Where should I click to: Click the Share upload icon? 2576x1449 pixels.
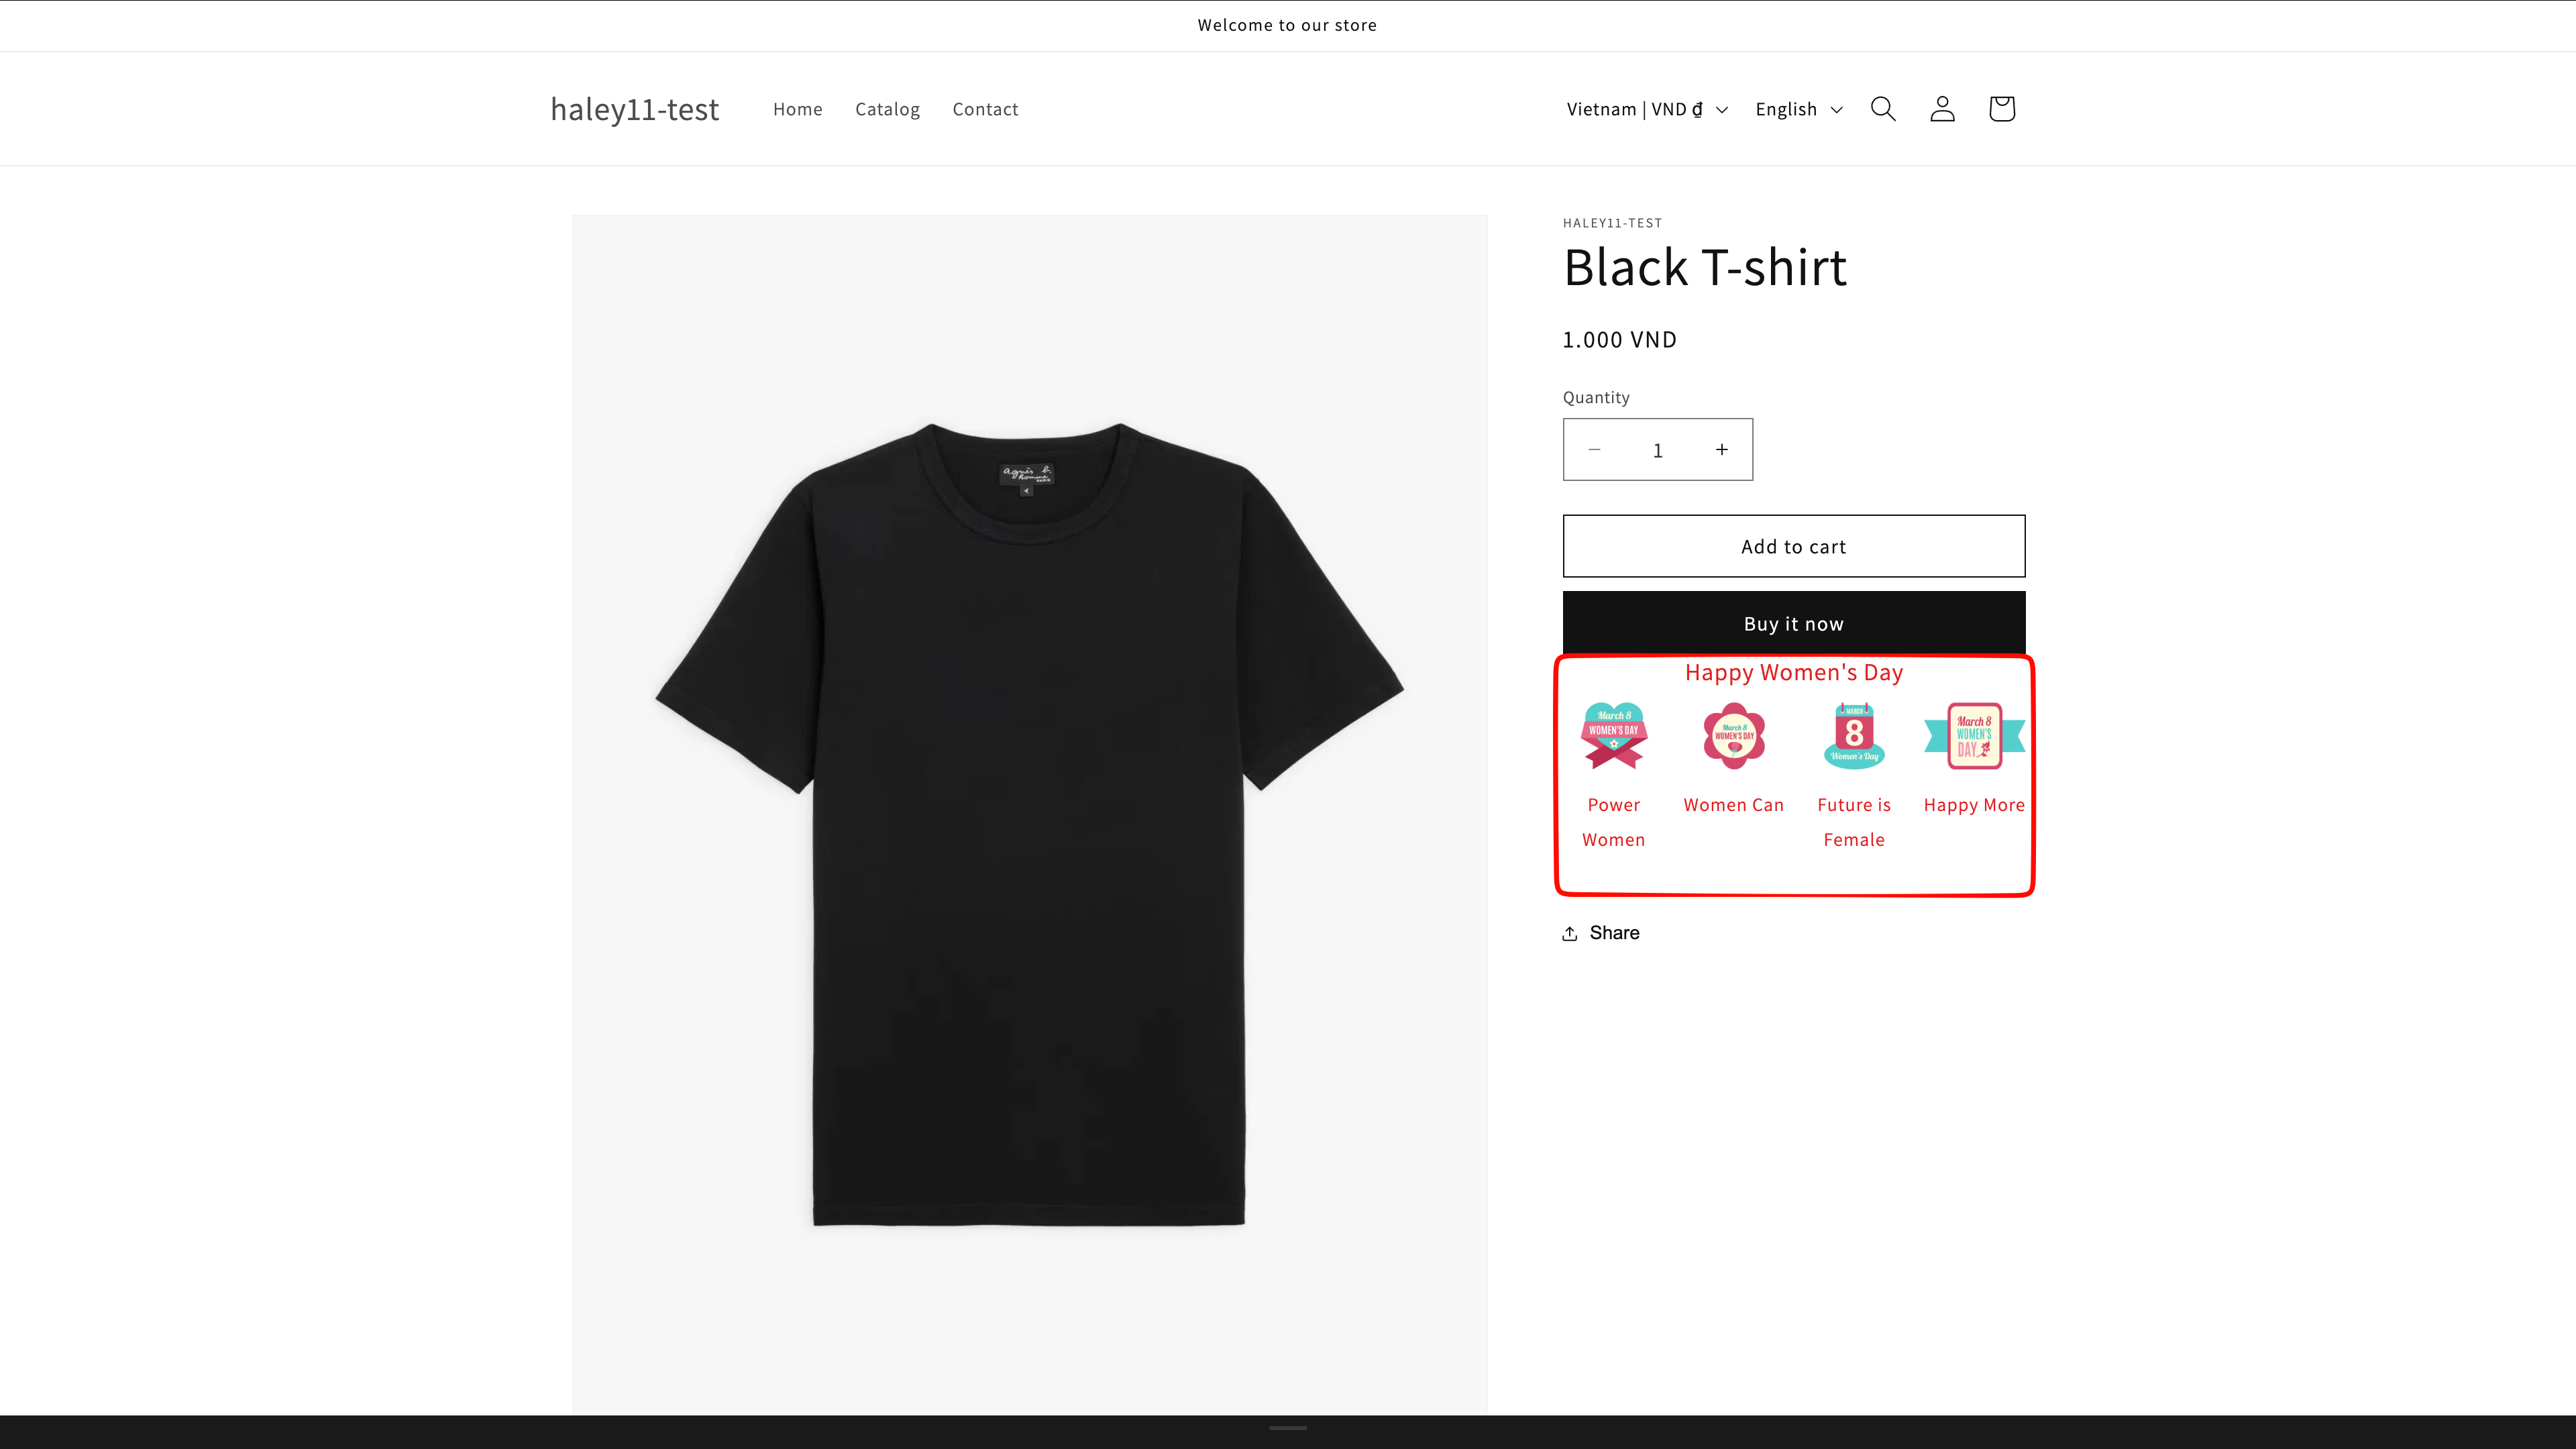point(1570,933)
